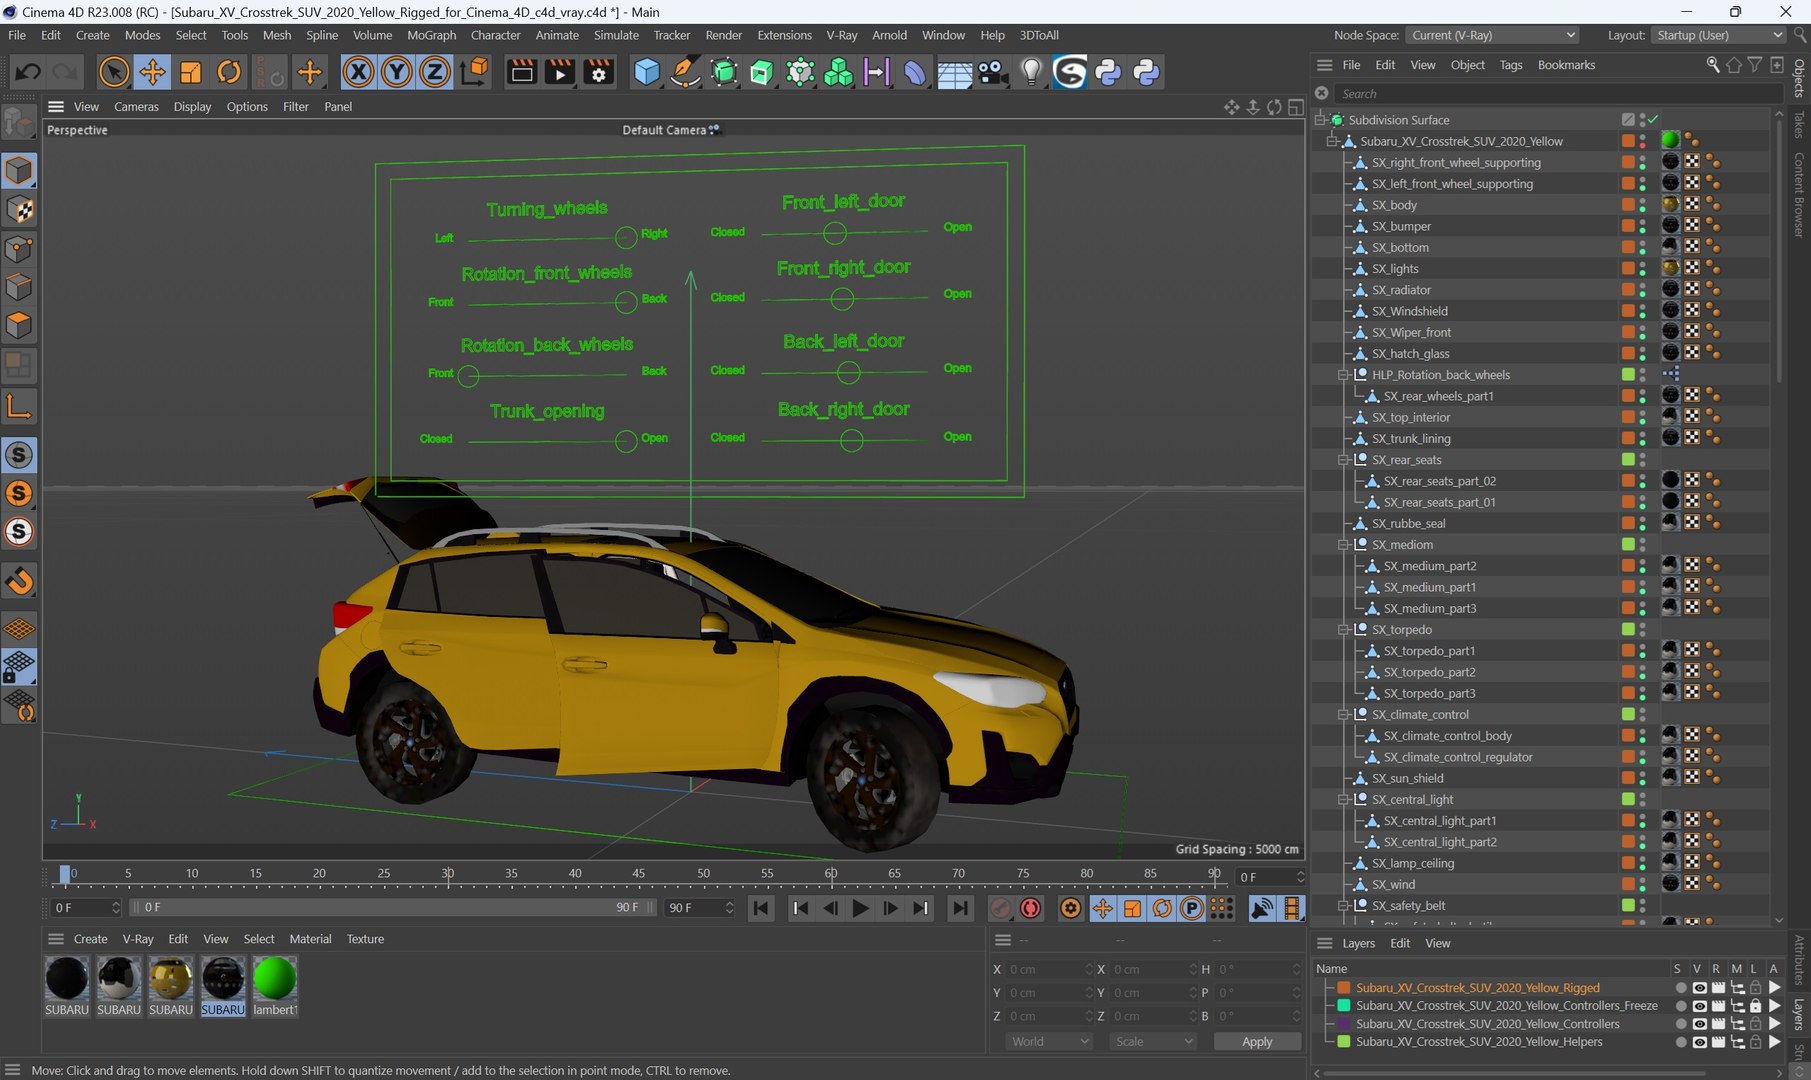Toggle solo of Yellow_Controllers layer
Screen dimensions: 1811x1080
[x=1681, y=1024]
